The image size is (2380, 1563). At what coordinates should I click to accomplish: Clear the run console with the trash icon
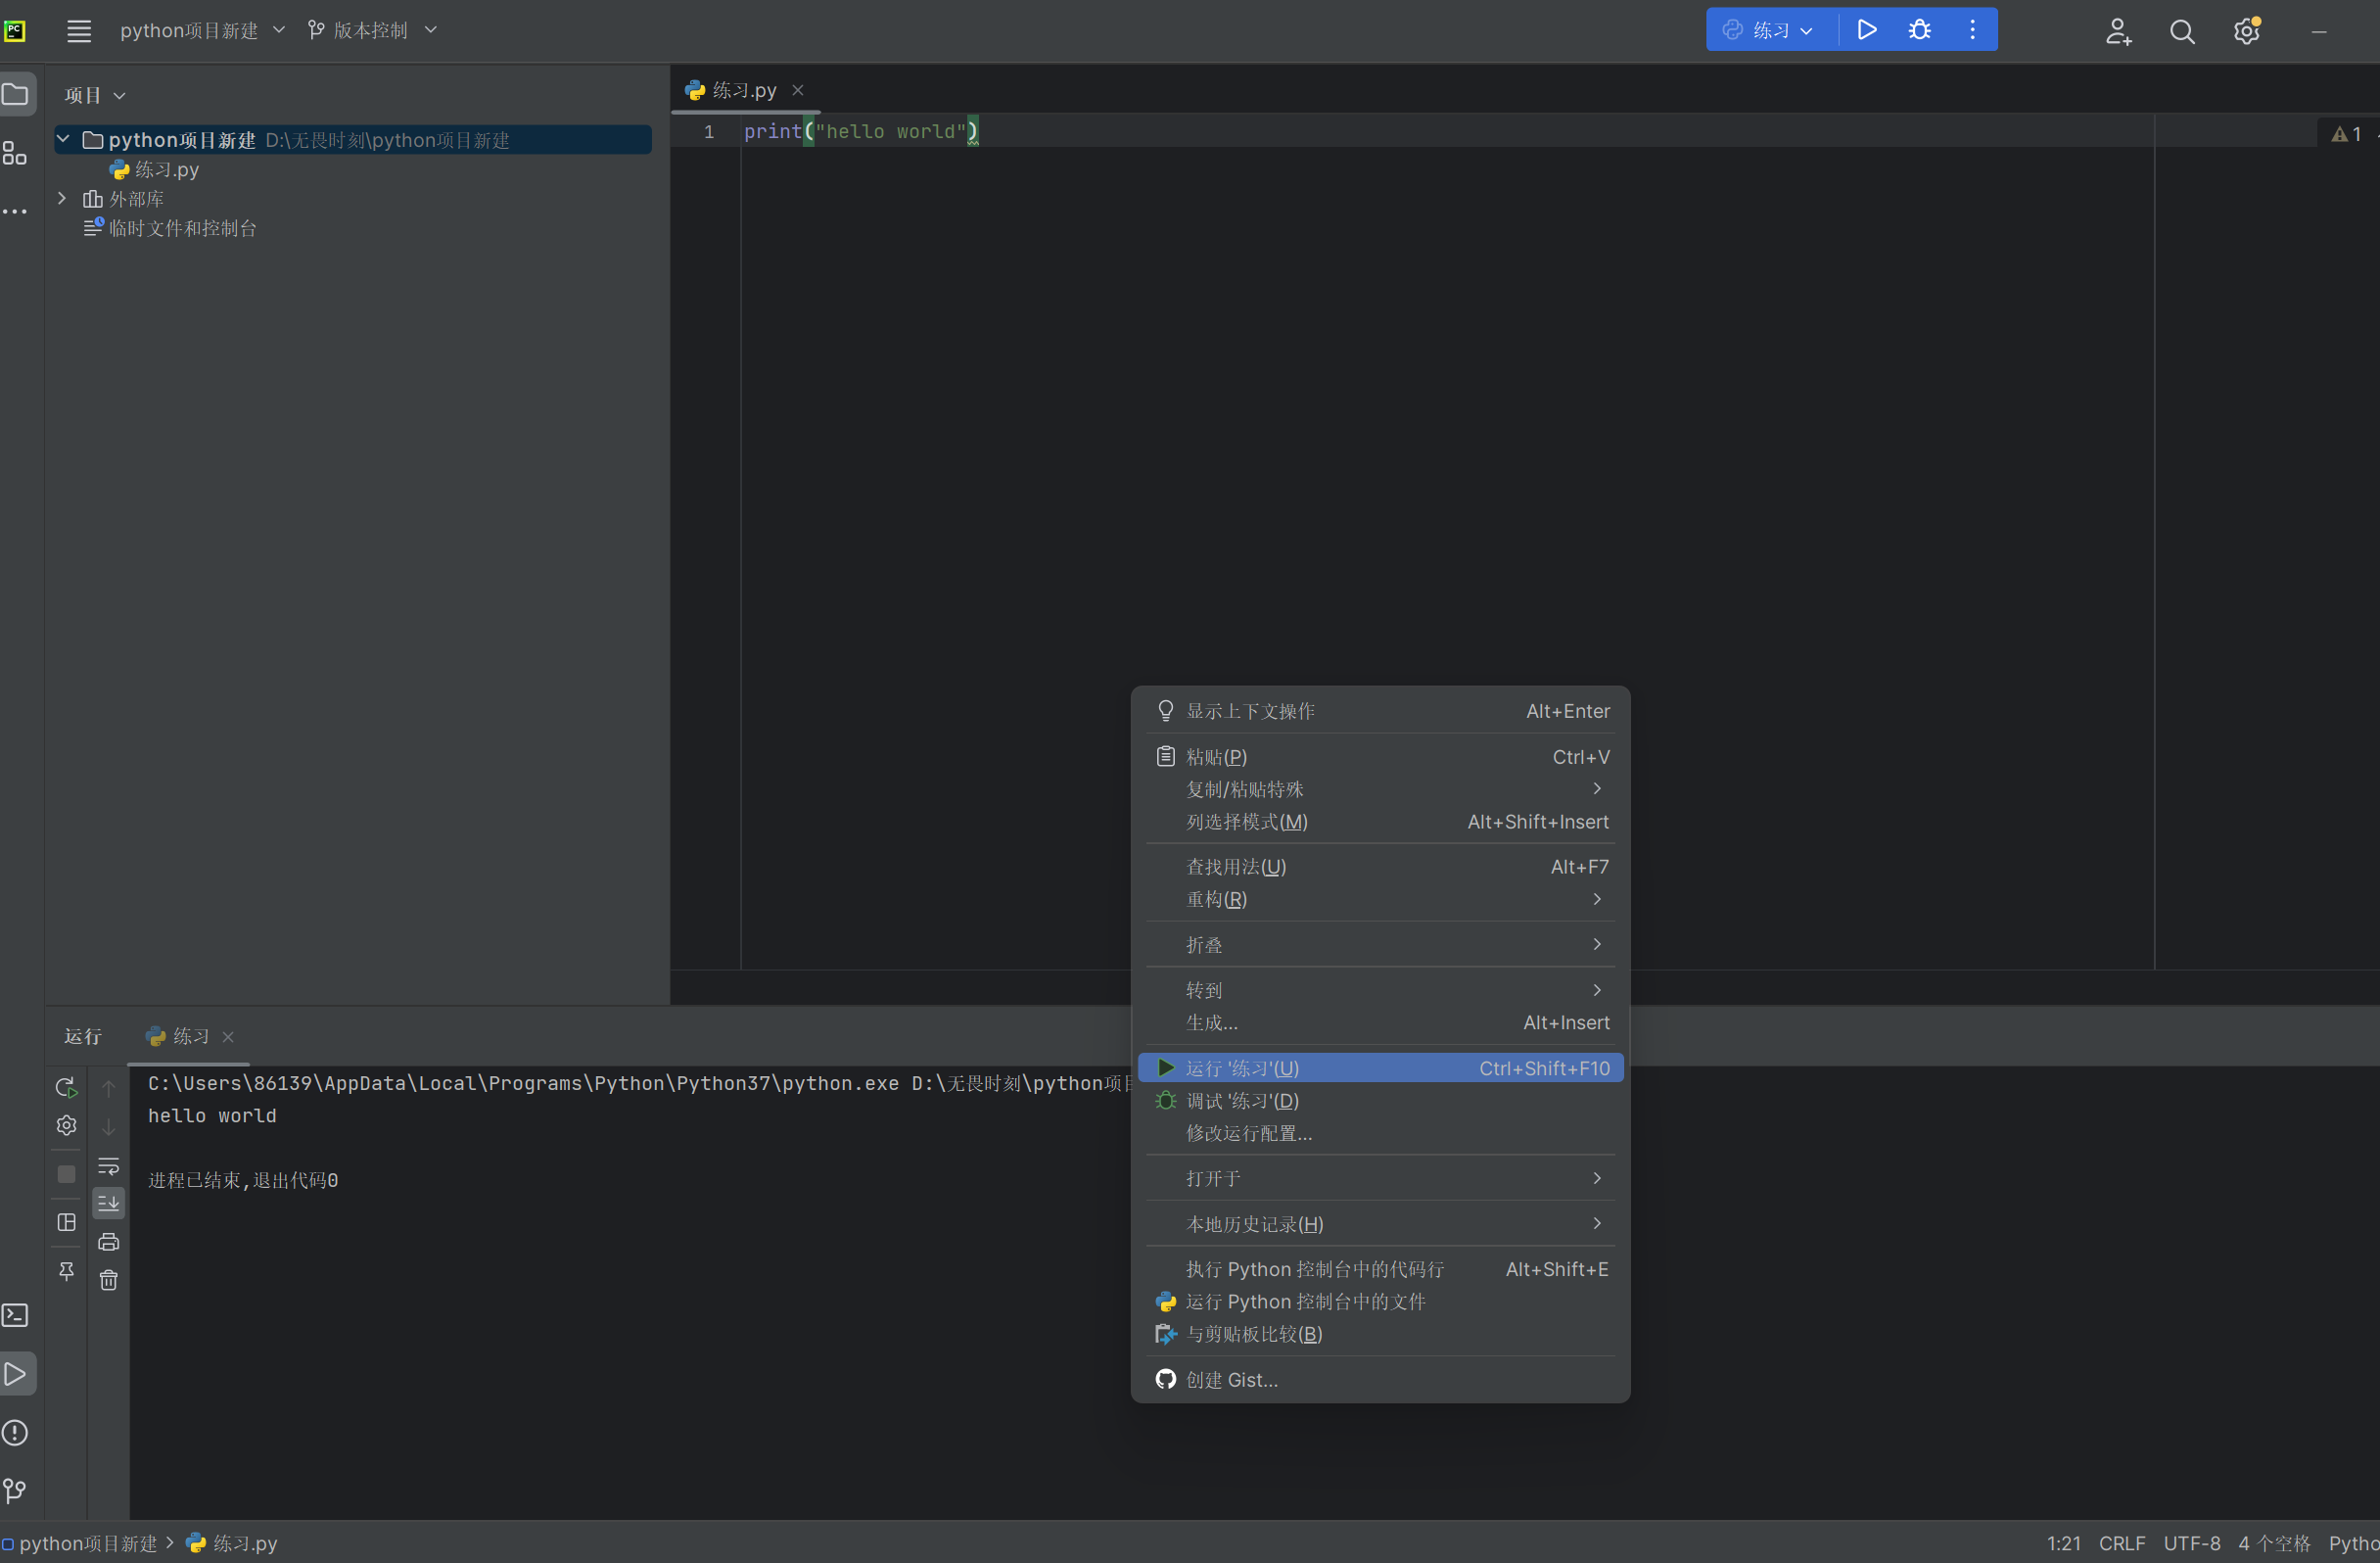(109, 1280)
